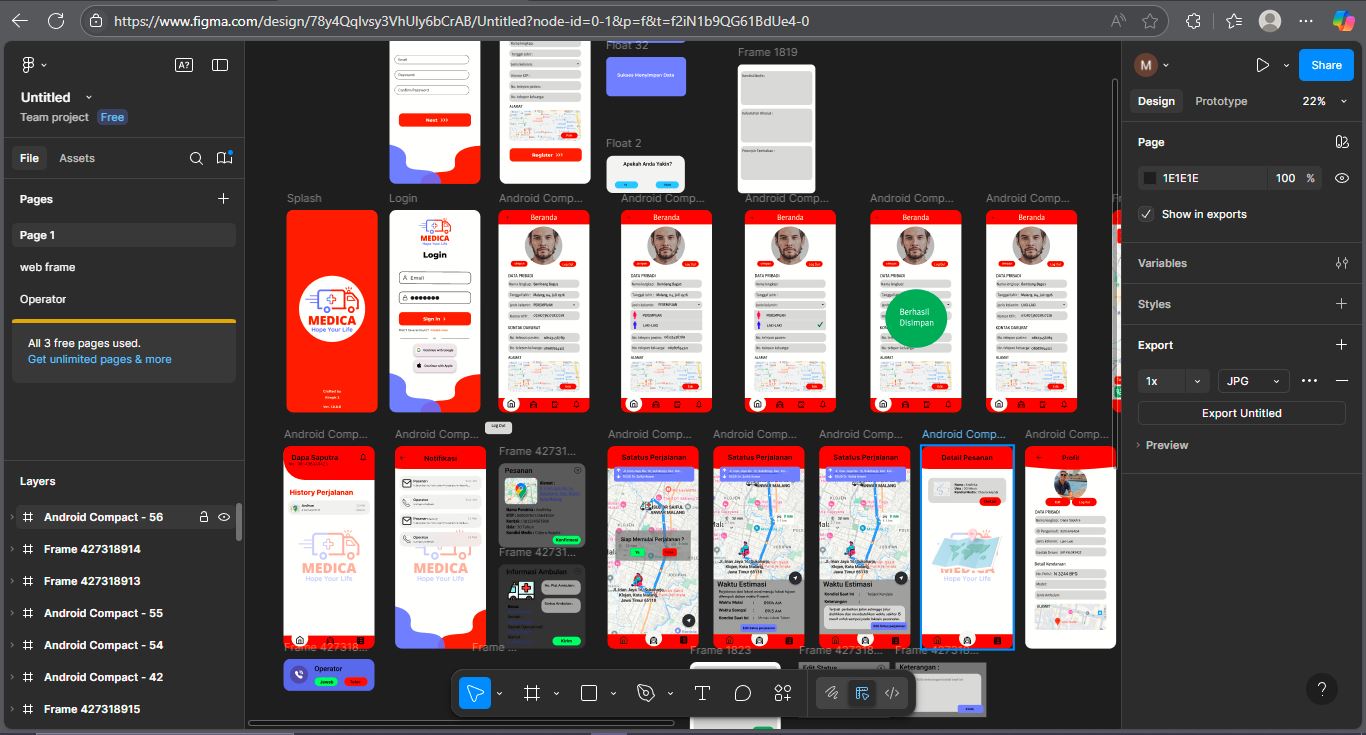Open the JPG export format dropdown
1366x735 pixels.
click(x=1253, y=381)
